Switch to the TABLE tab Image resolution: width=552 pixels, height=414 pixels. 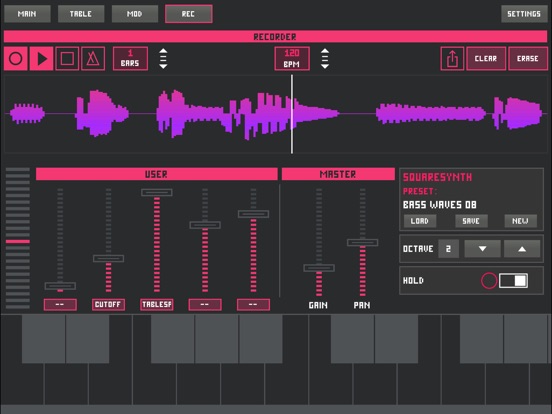[81, 14]
